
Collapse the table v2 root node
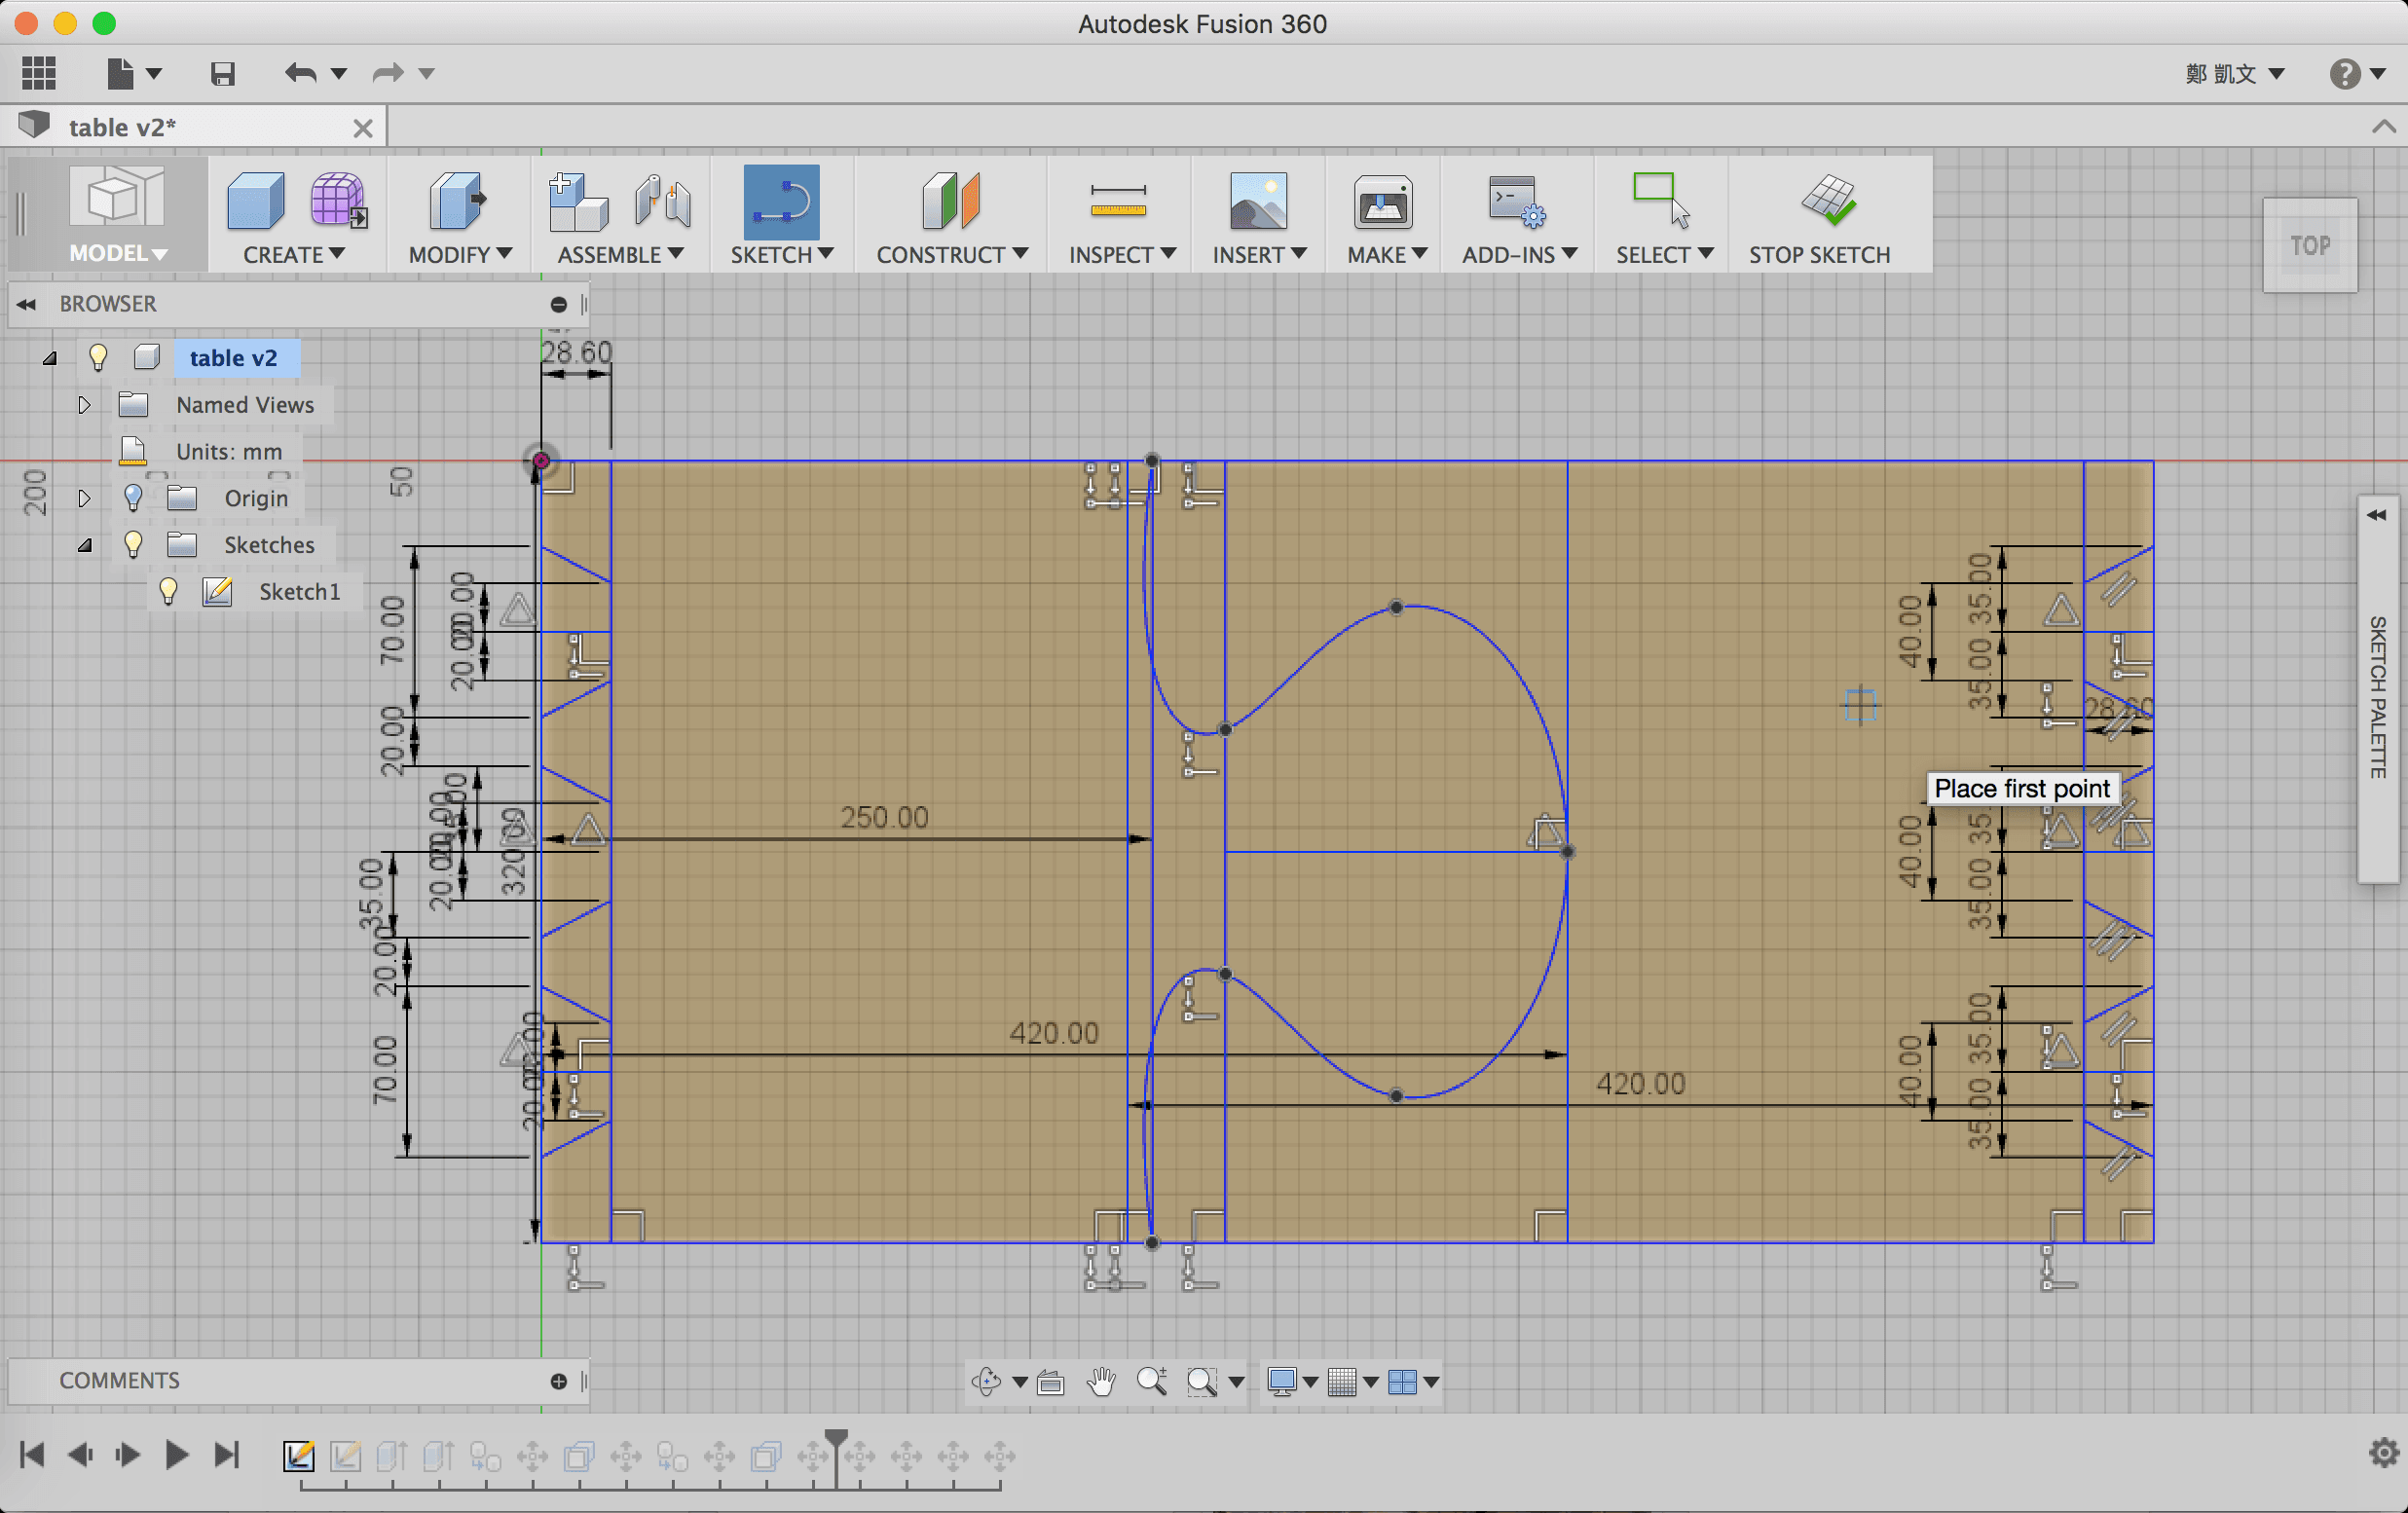pos(50,358)
